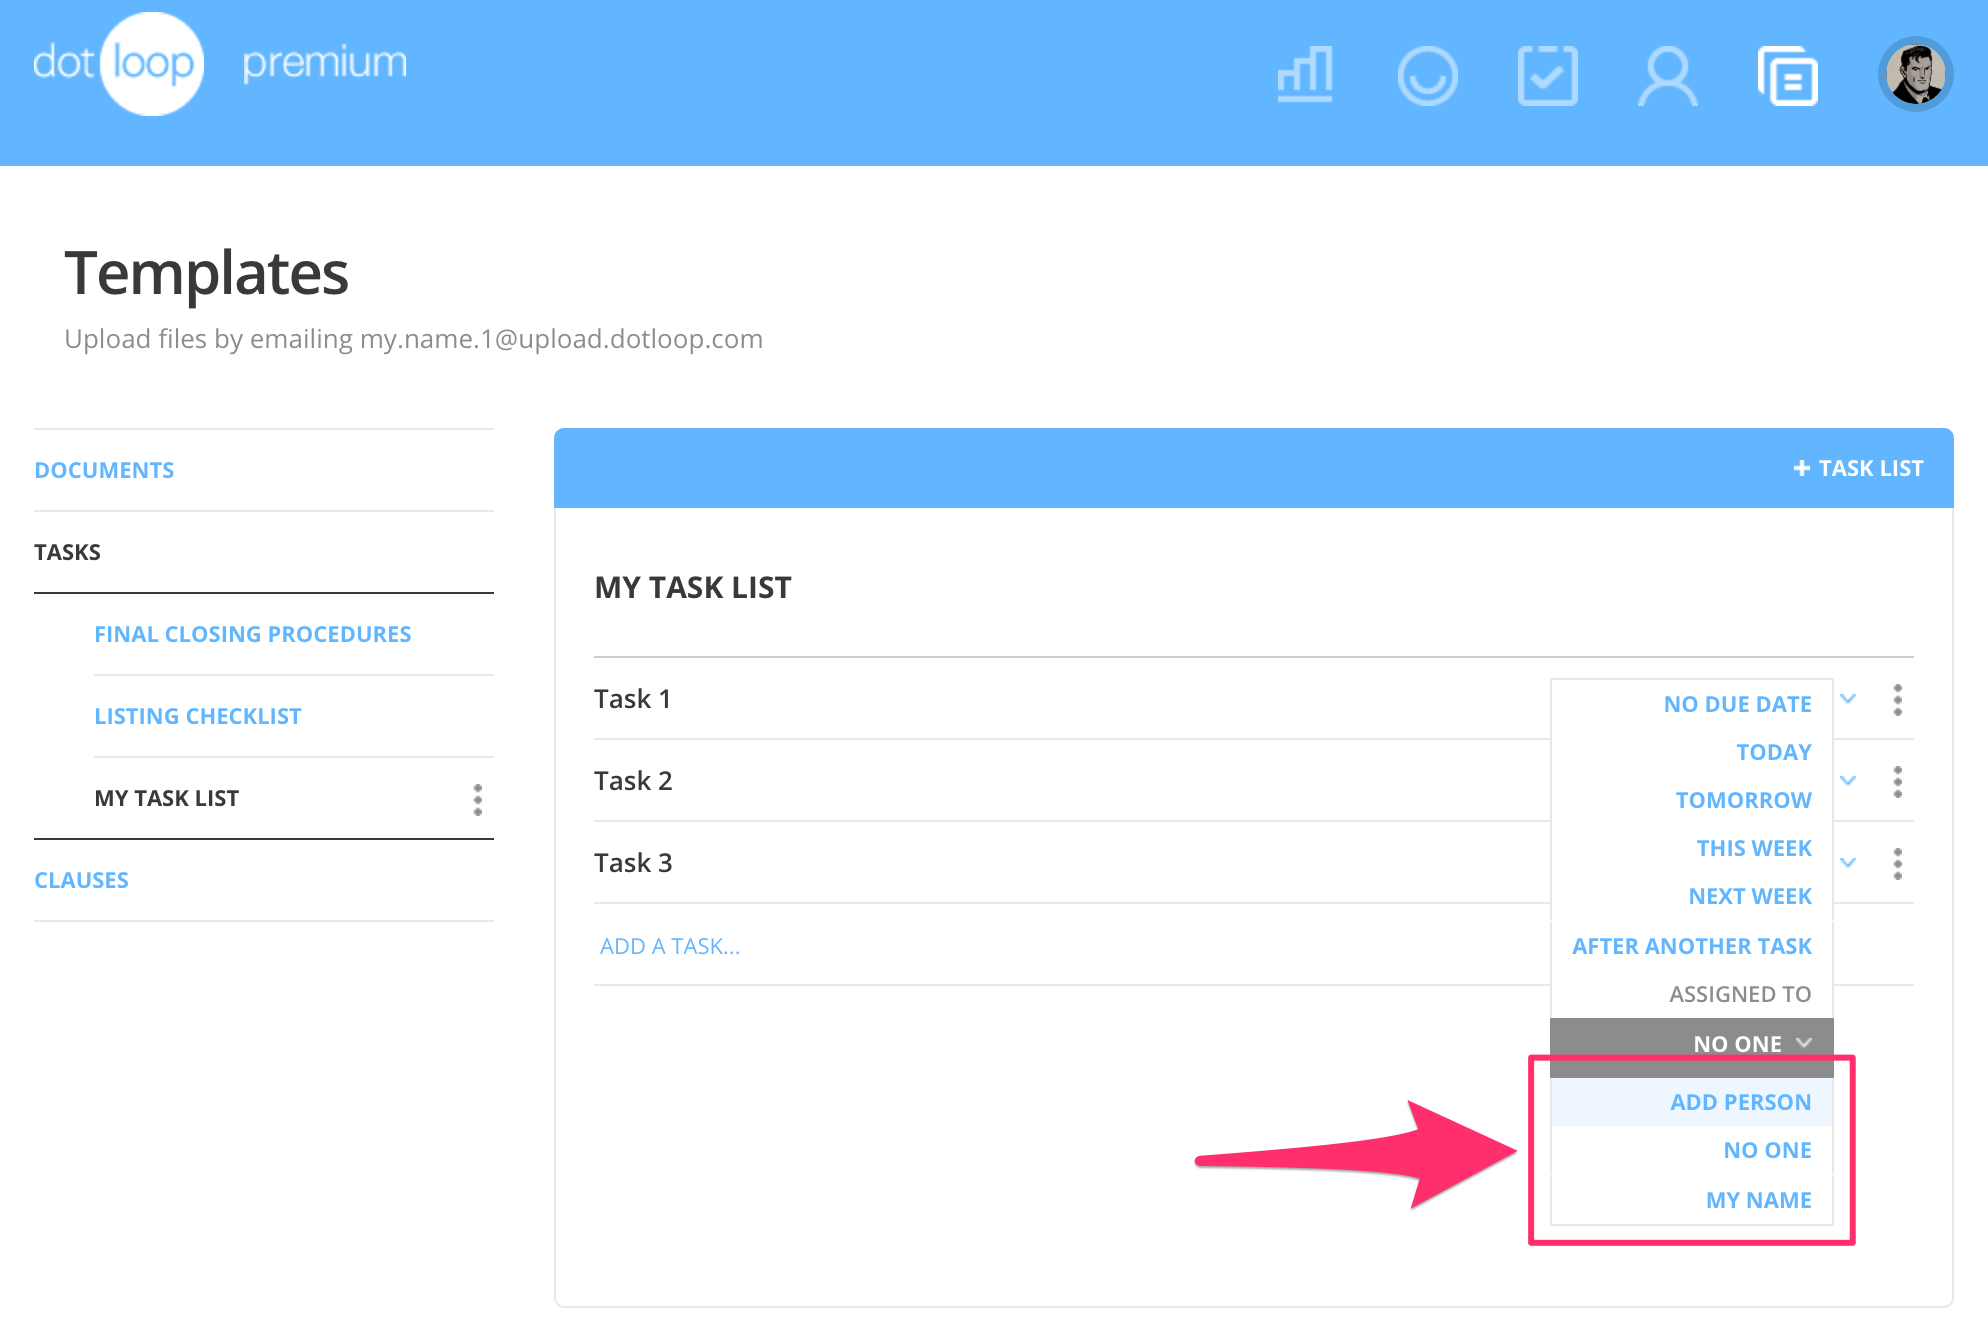Click the loops circle icon in header
Screen dimensions: 1988x1342
coord(1427,75)
